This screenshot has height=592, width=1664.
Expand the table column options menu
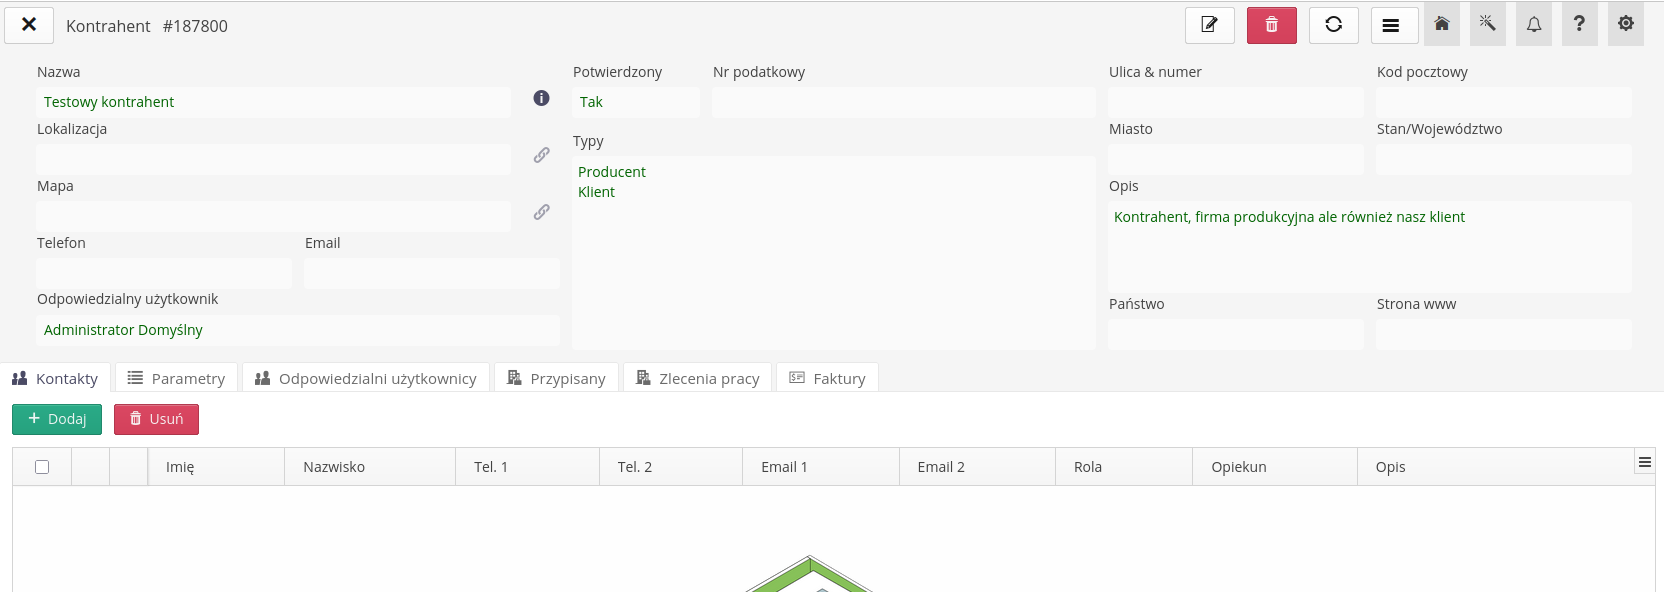tap(1644, 462)
